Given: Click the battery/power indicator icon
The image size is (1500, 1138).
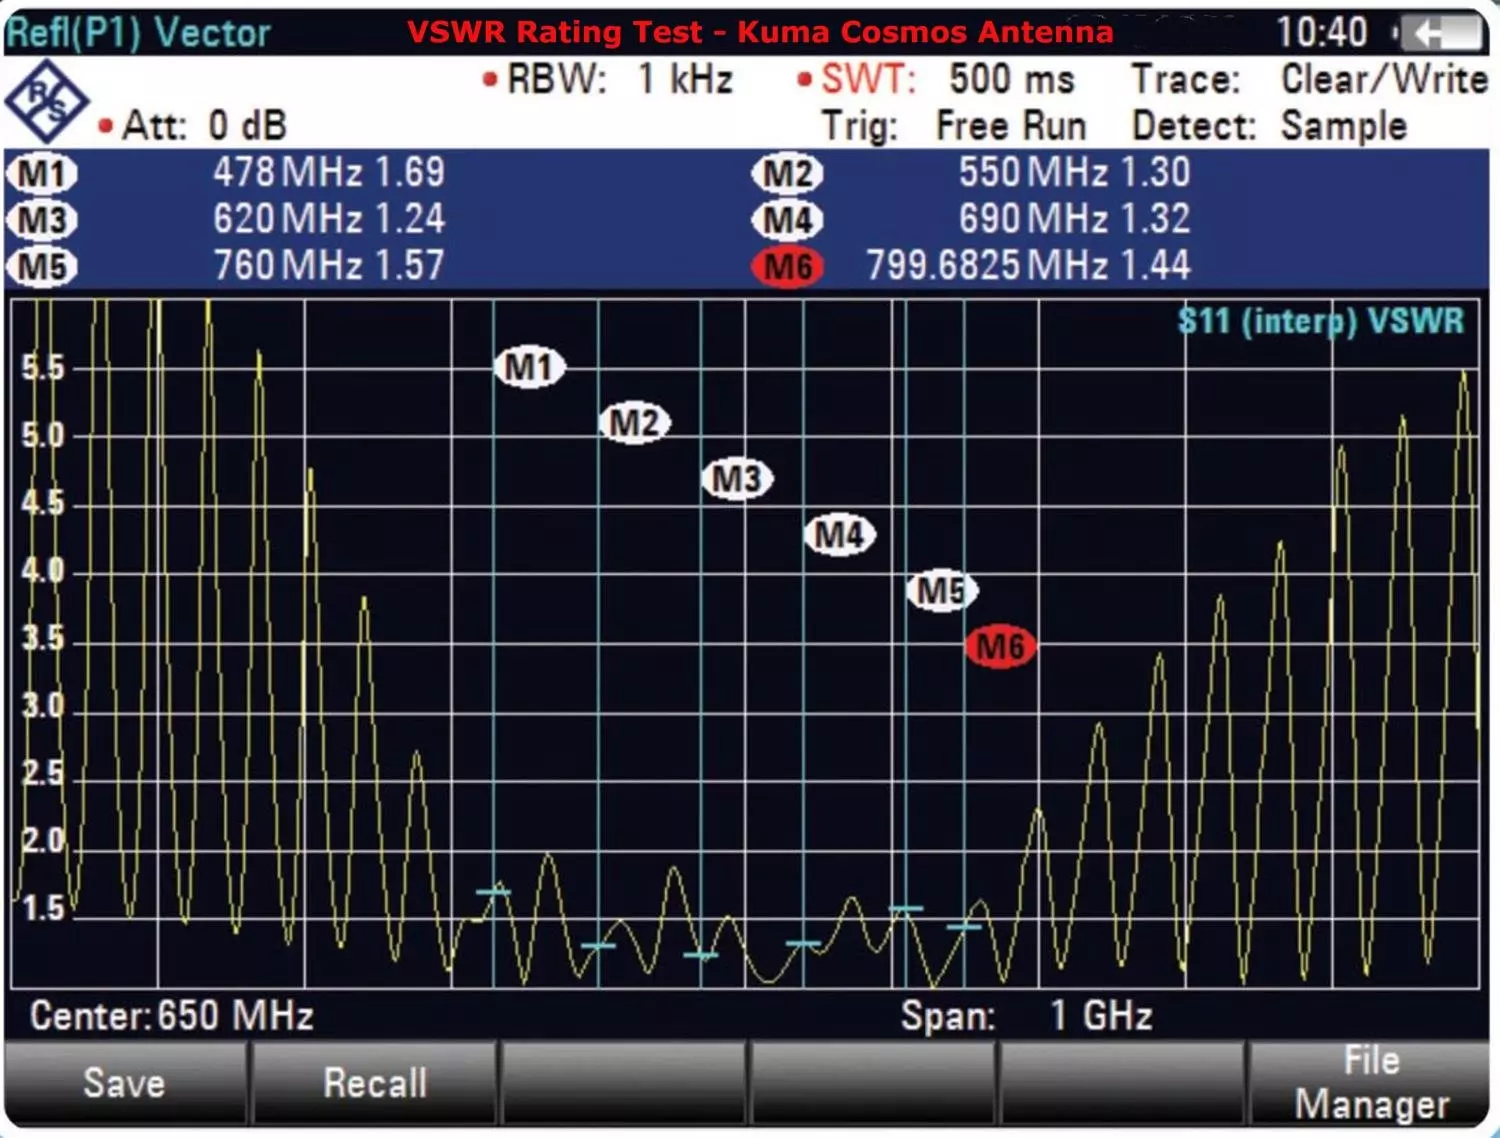Looking at the screenshot, I should 1440,34.
